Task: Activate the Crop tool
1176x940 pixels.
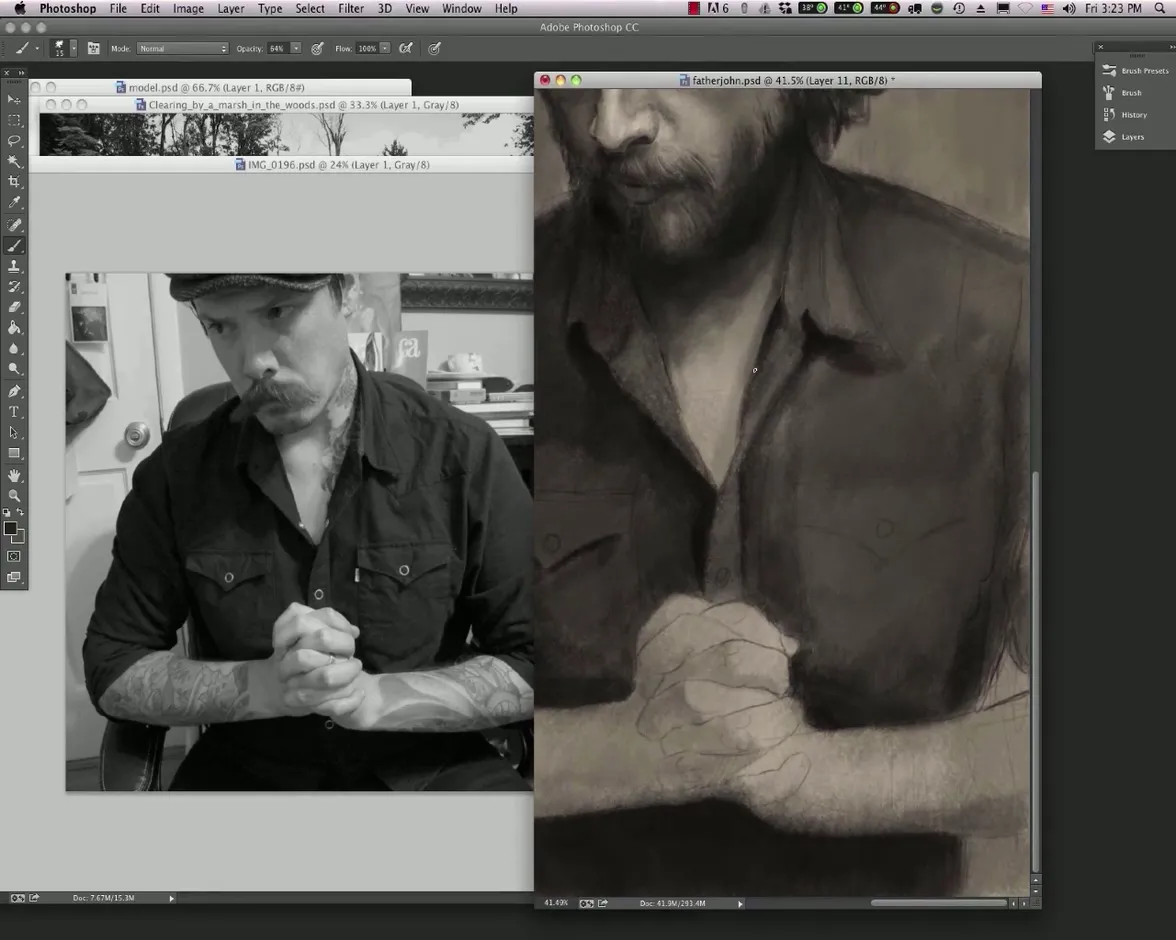Action: tap(14, 182)
